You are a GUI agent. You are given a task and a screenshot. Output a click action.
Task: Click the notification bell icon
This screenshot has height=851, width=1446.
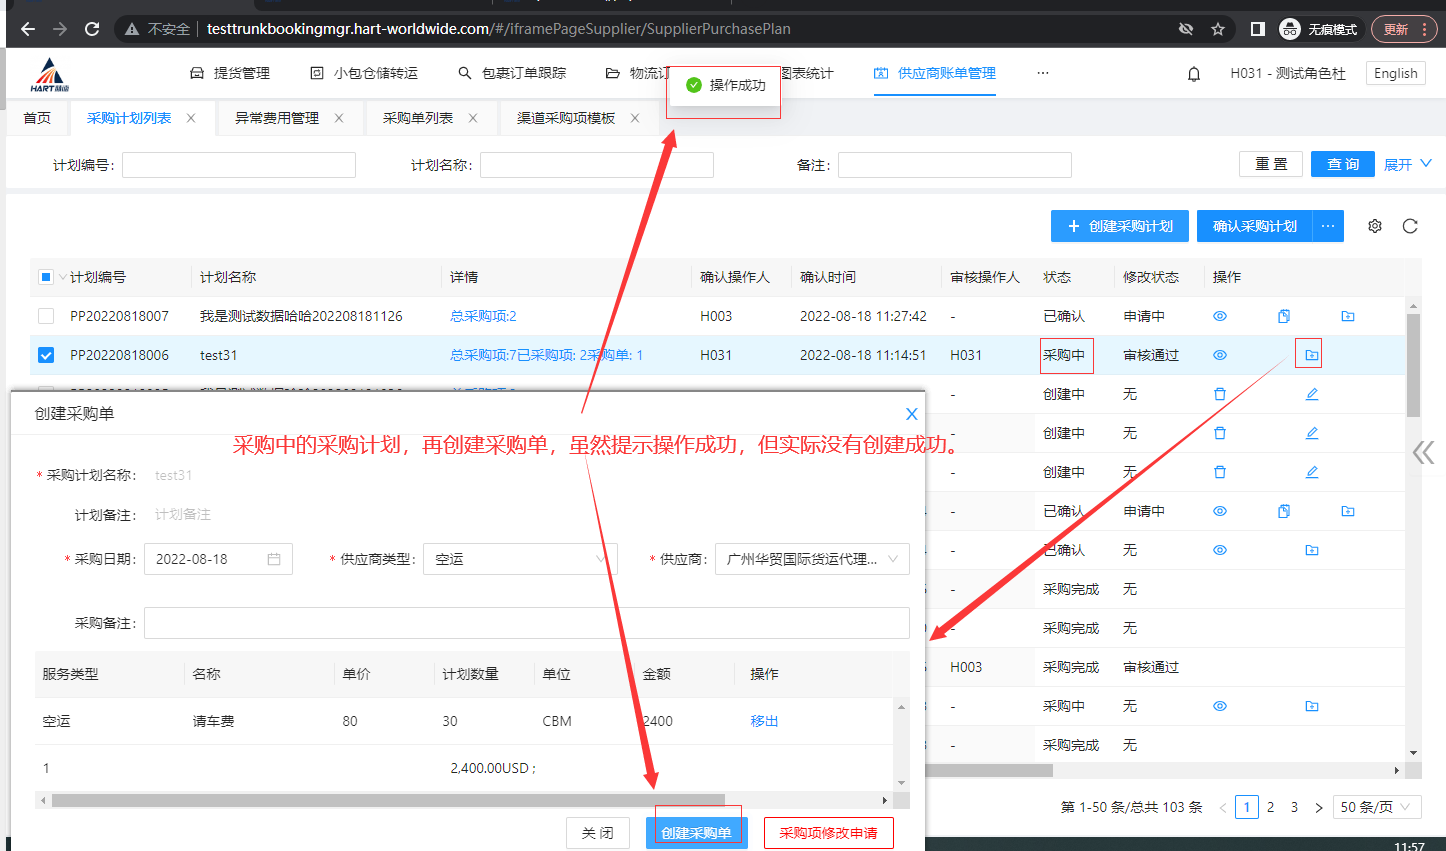point(1193,74)
